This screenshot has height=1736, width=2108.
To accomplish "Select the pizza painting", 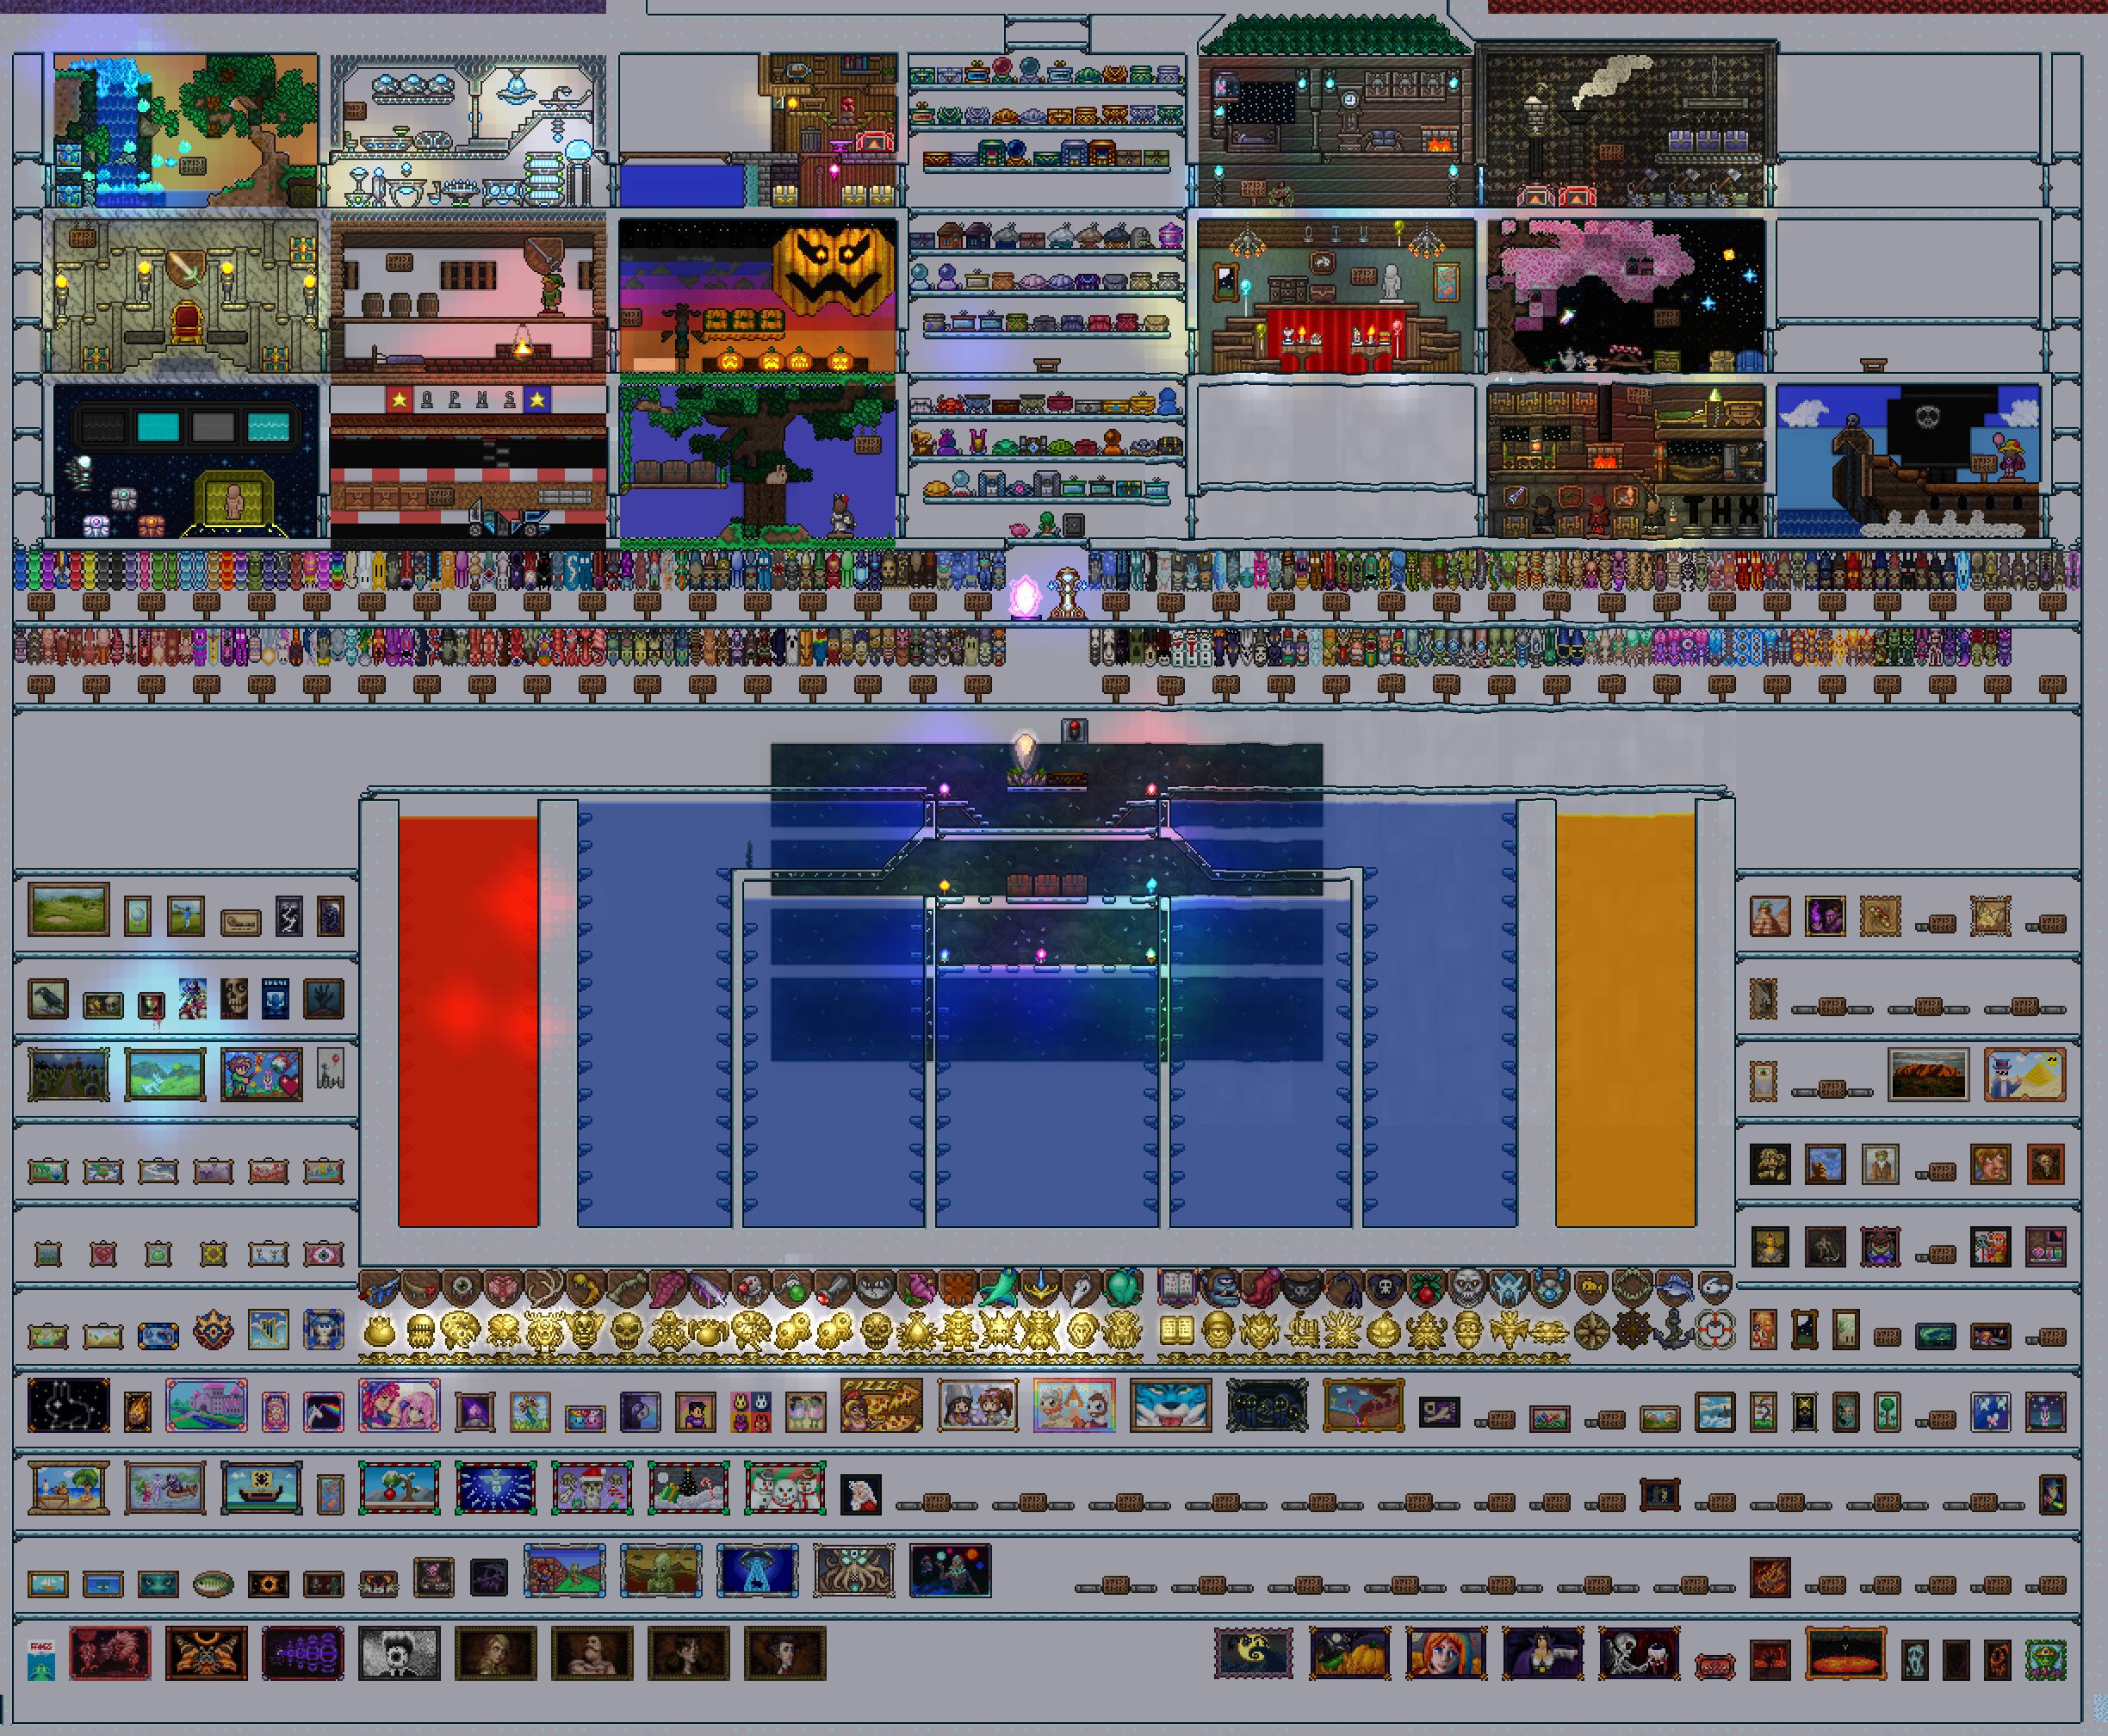I will click(882, 1405).
